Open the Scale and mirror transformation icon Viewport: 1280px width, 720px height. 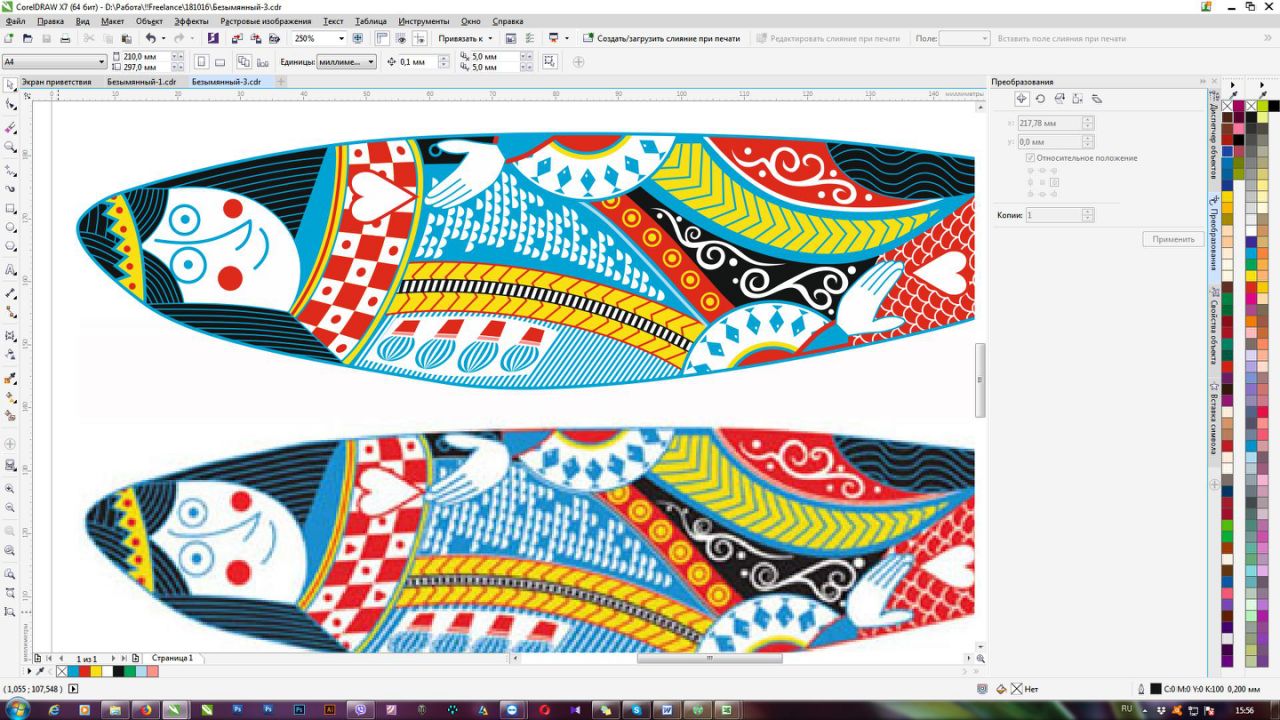1059,98
